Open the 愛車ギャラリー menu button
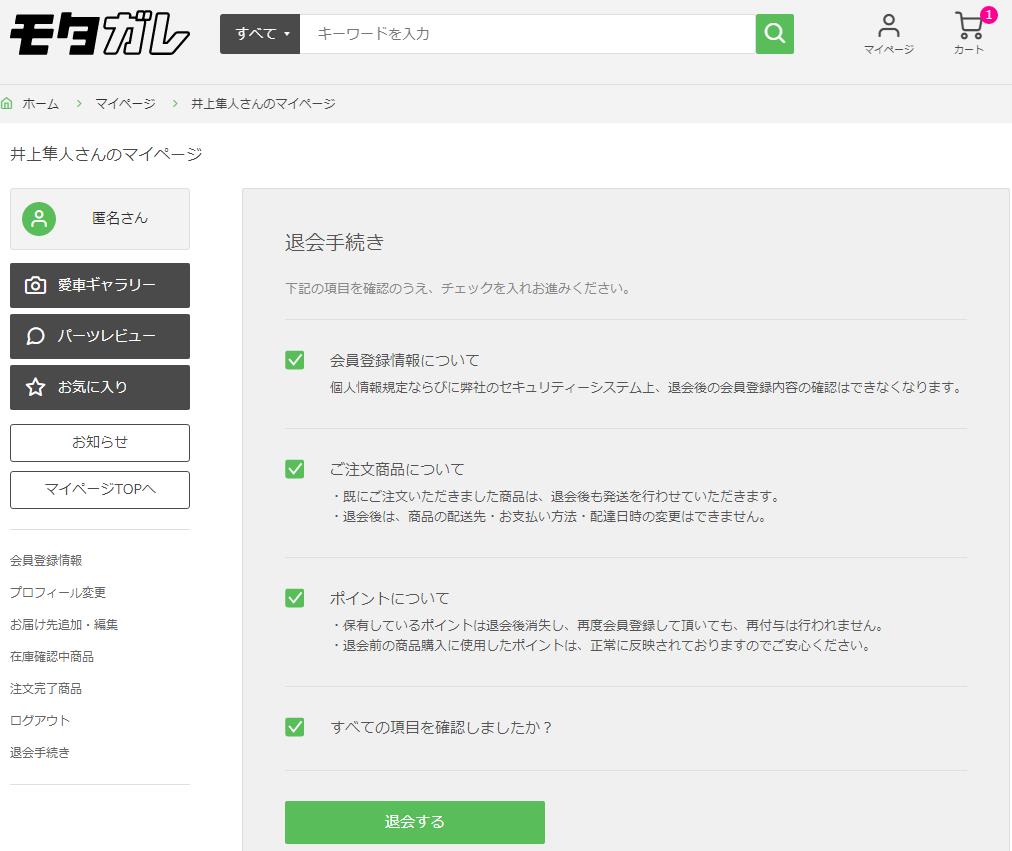The image size is (1012, 851). click(x=100, y=285)
